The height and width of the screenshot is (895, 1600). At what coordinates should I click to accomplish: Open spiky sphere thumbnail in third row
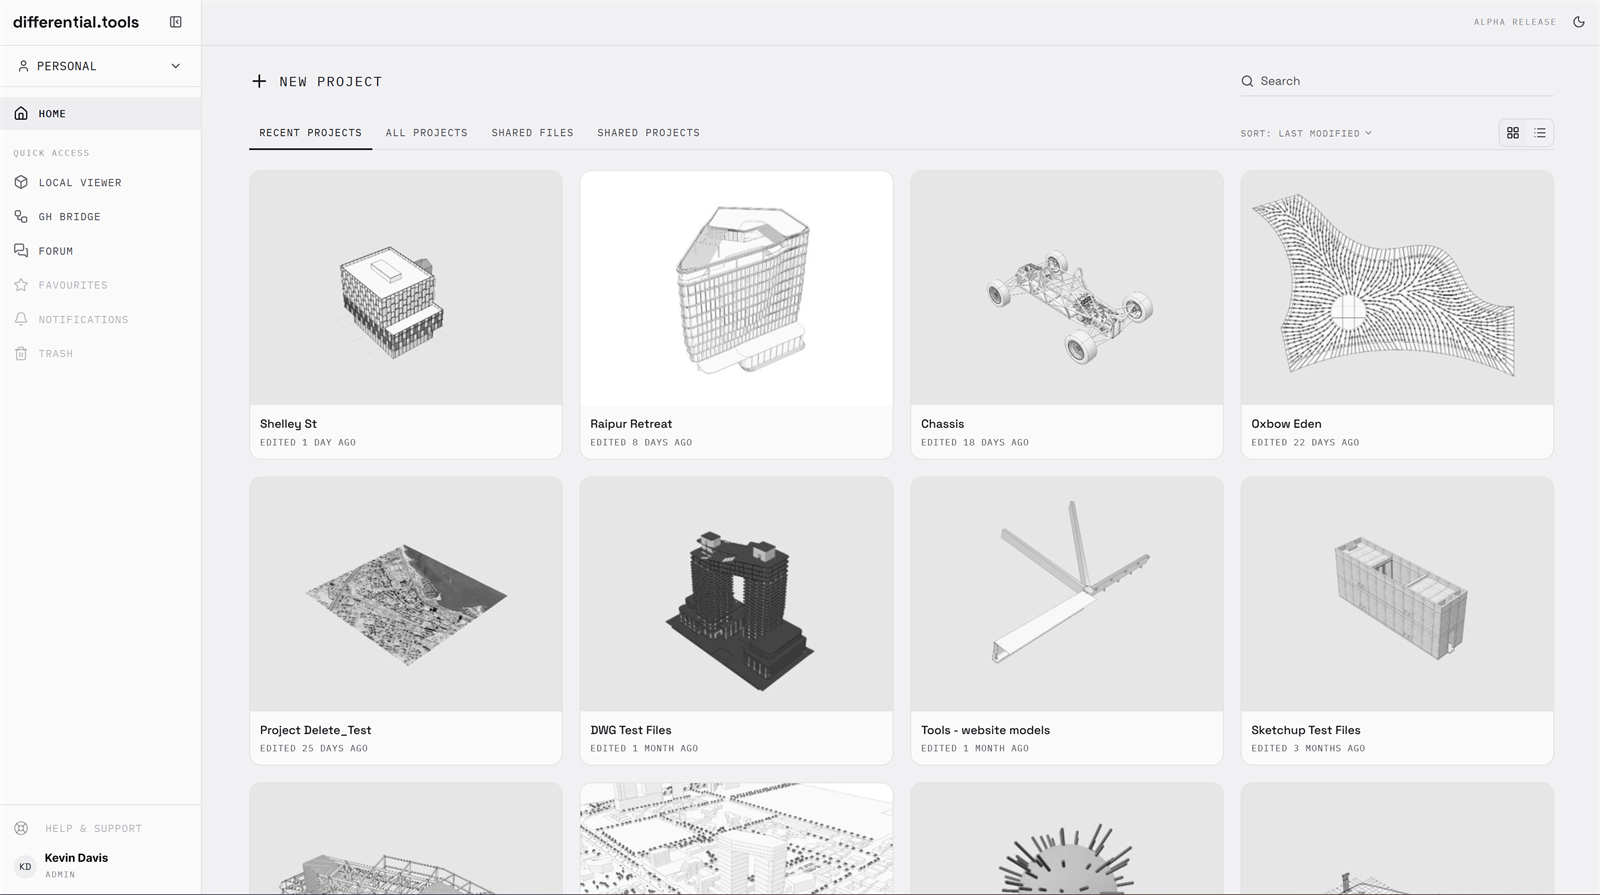click(x=1067, y=839)
